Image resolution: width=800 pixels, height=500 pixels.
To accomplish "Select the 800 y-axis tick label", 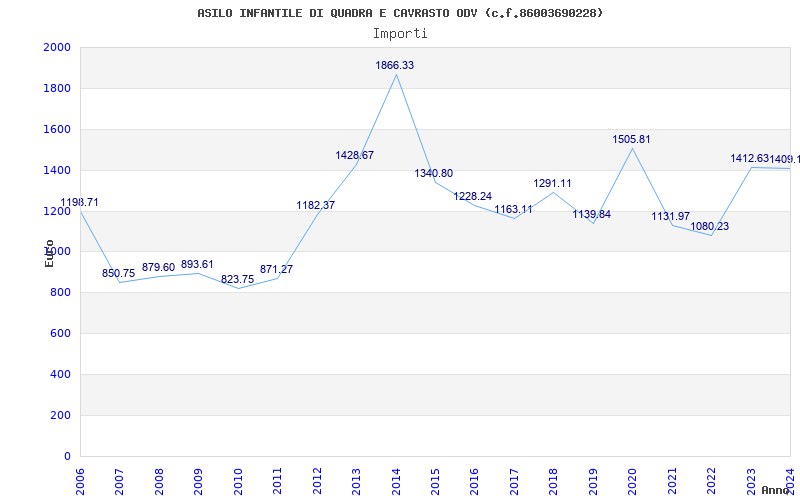I will tap(60, 292).
